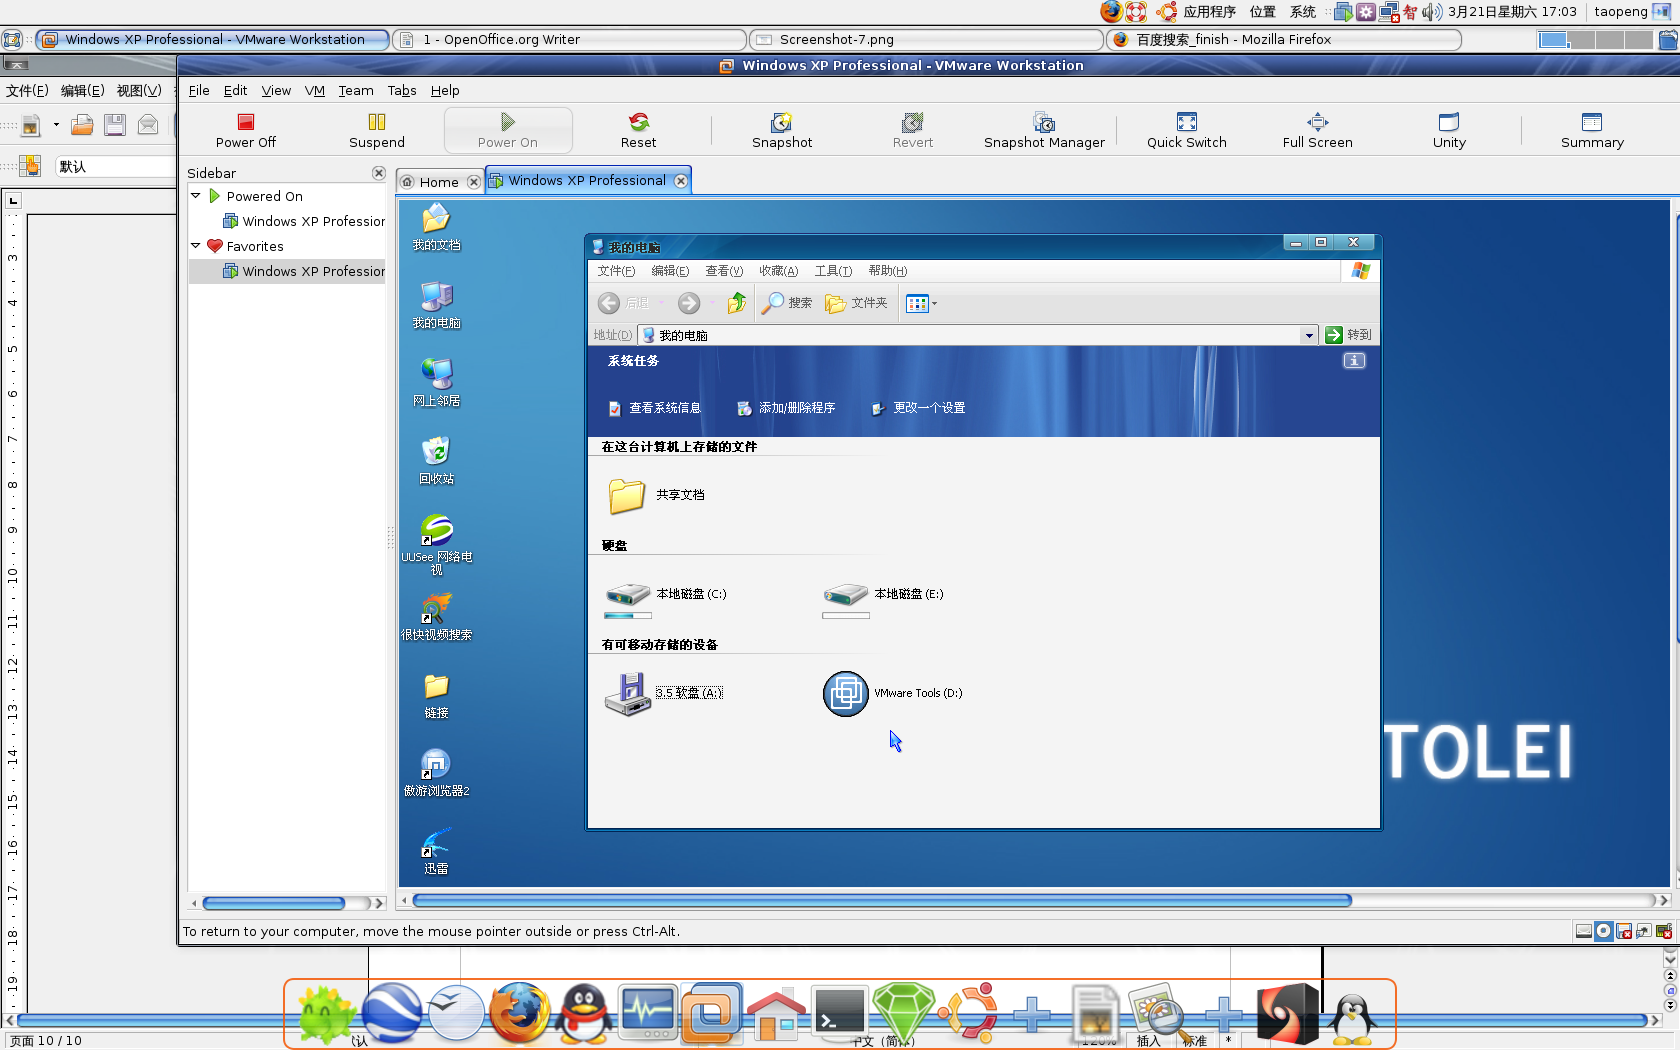Select the 迅雷 desktop shortcut

(x=436, y=851)
